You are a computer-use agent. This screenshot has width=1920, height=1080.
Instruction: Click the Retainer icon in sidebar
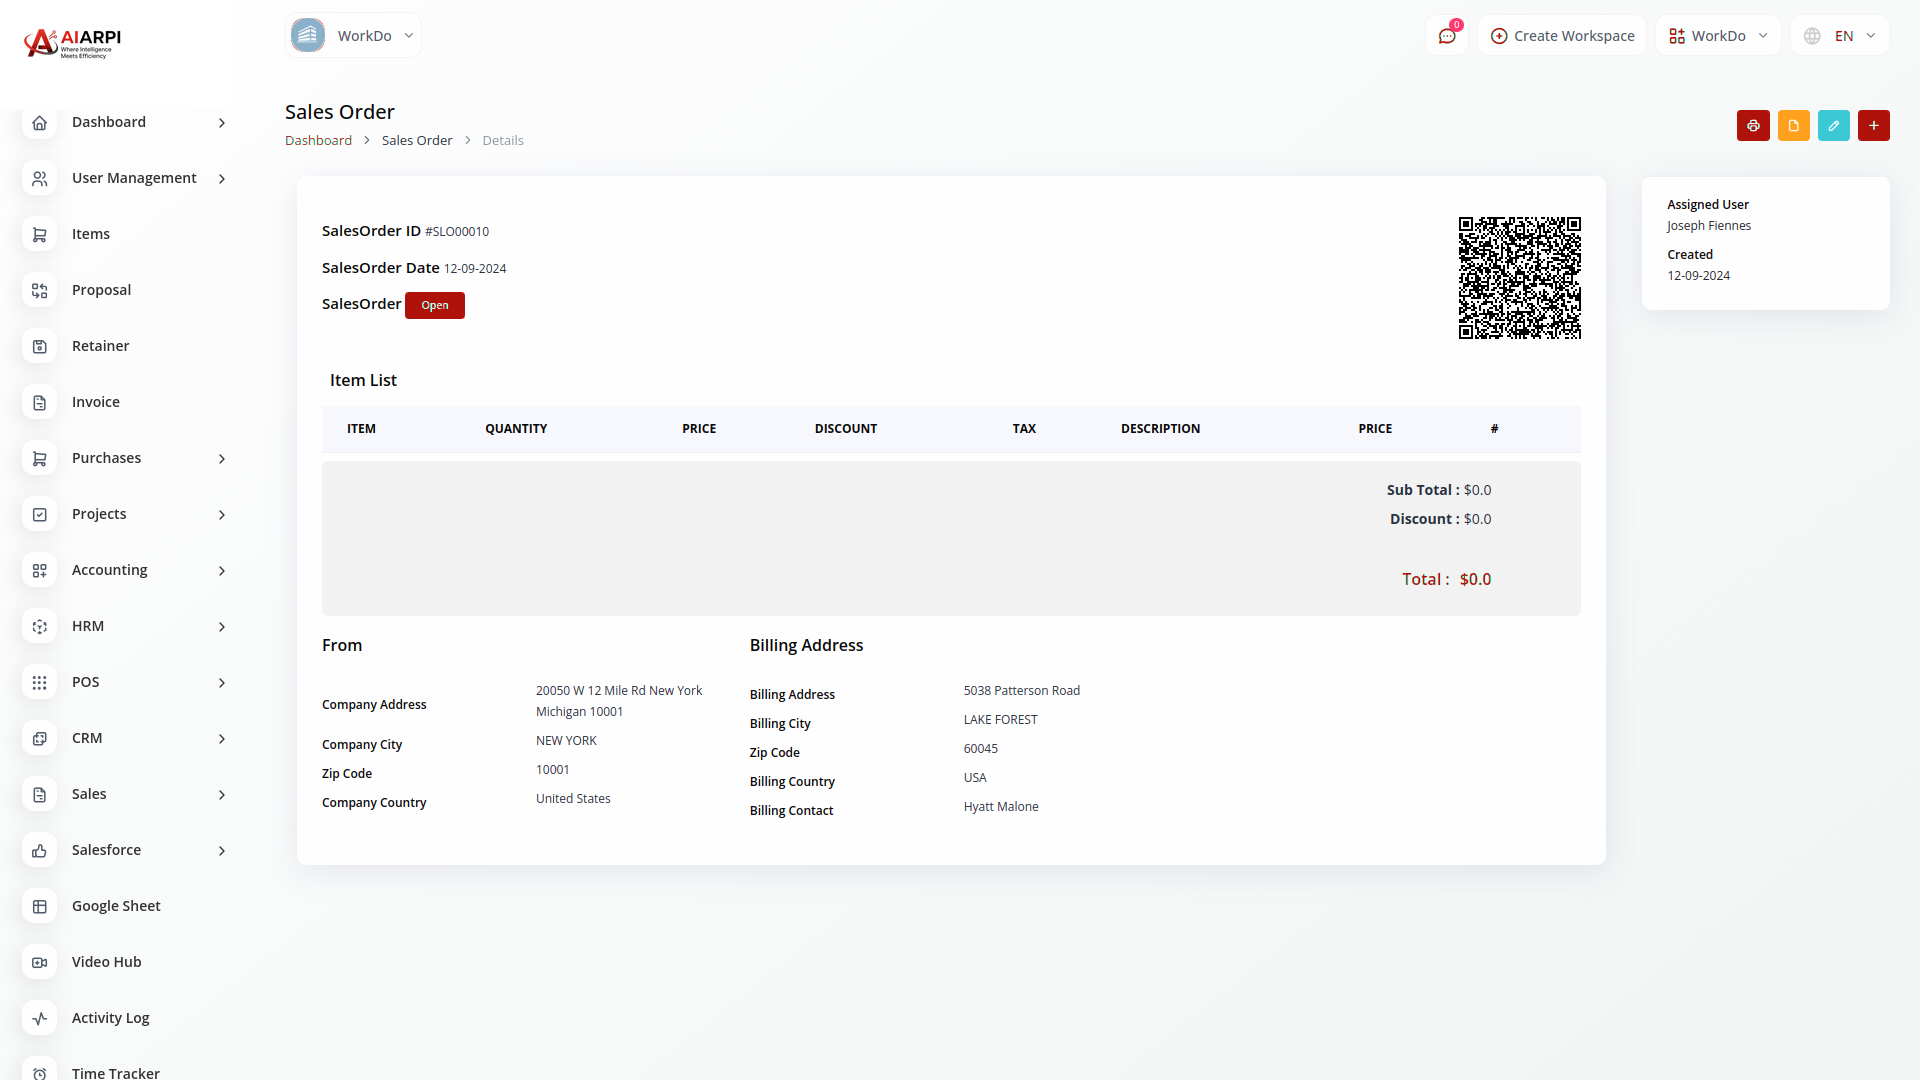[39, 346]
